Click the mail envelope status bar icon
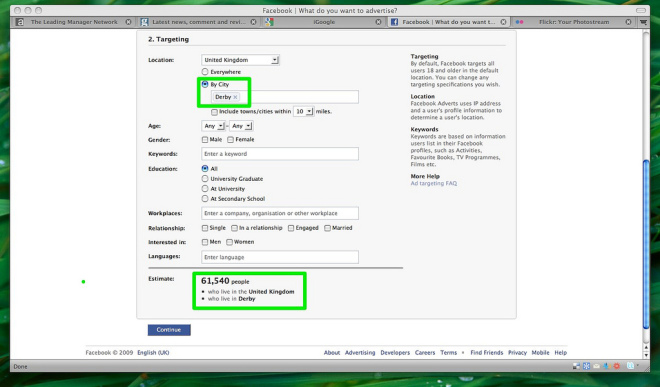The width and height of the screenshot is (660, 387). [596, 366]
